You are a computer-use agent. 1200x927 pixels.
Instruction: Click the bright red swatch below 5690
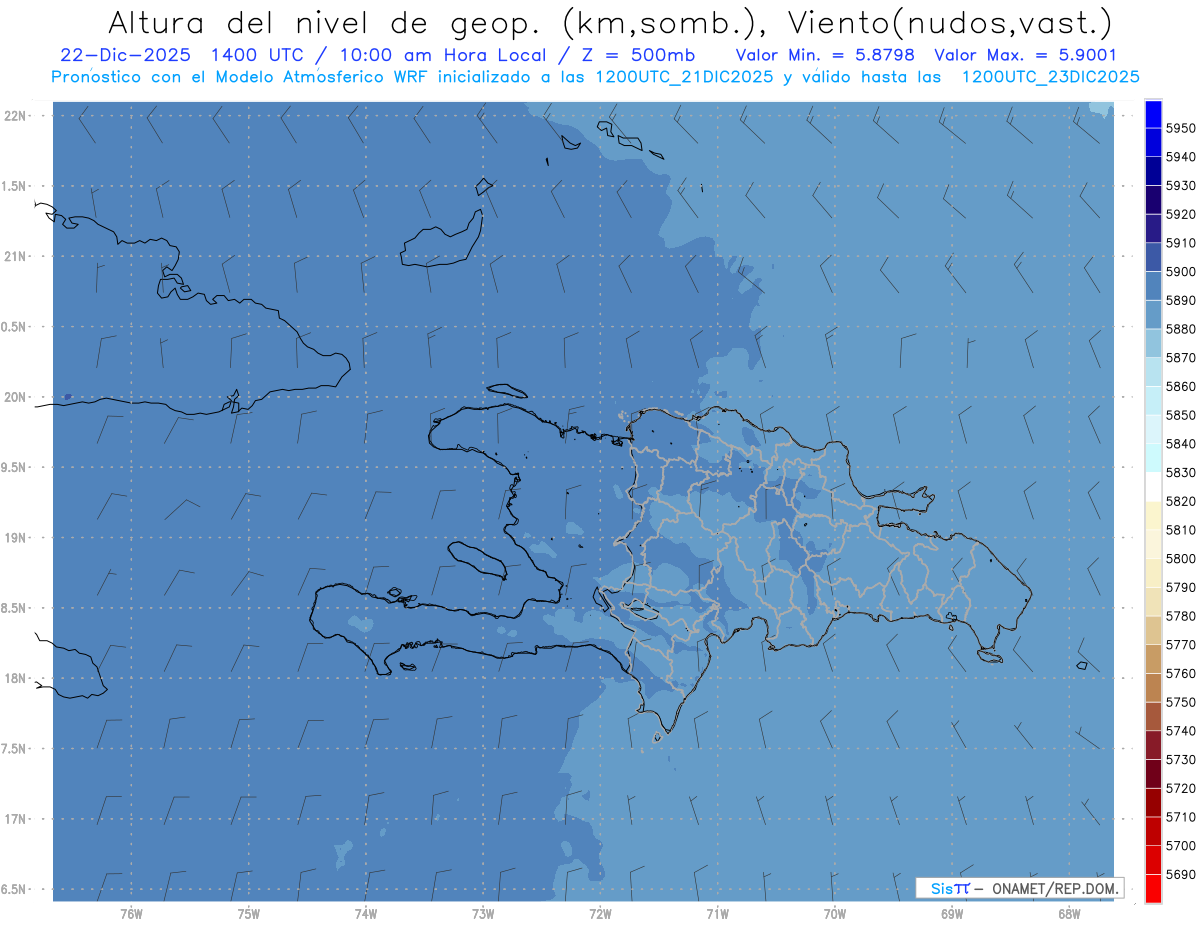(1153, 888)
